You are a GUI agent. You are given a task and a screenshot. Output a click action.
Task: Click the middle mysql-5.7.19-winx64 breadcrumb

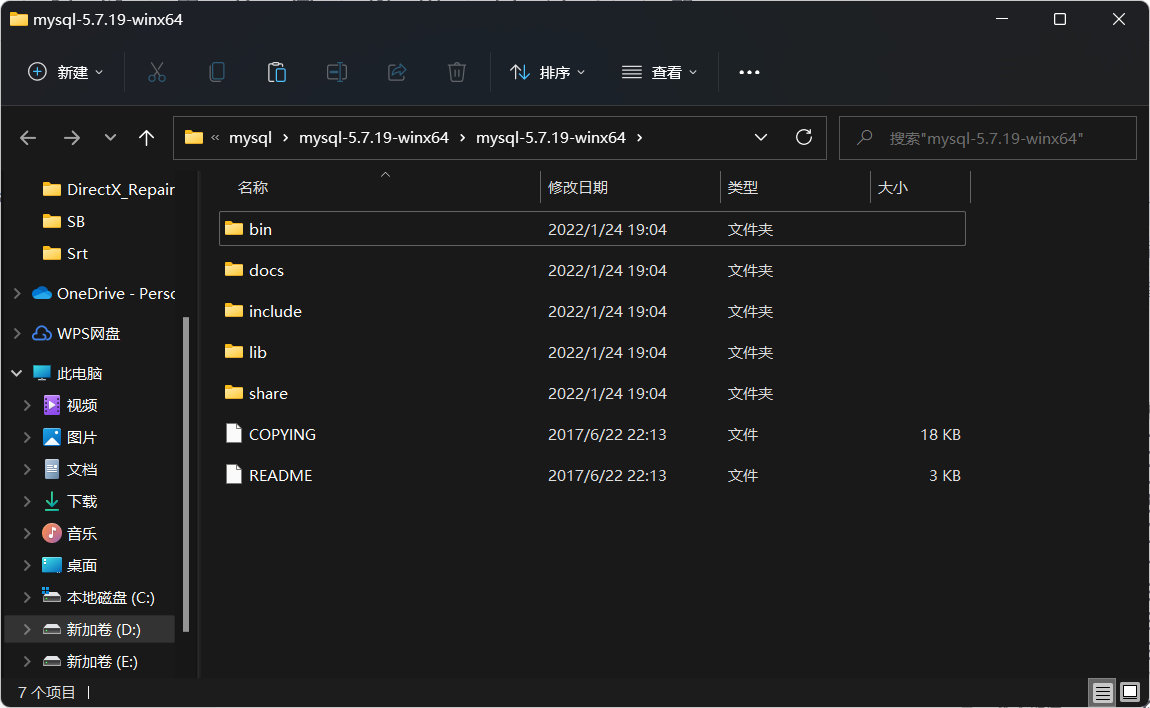tap(373, 138)
